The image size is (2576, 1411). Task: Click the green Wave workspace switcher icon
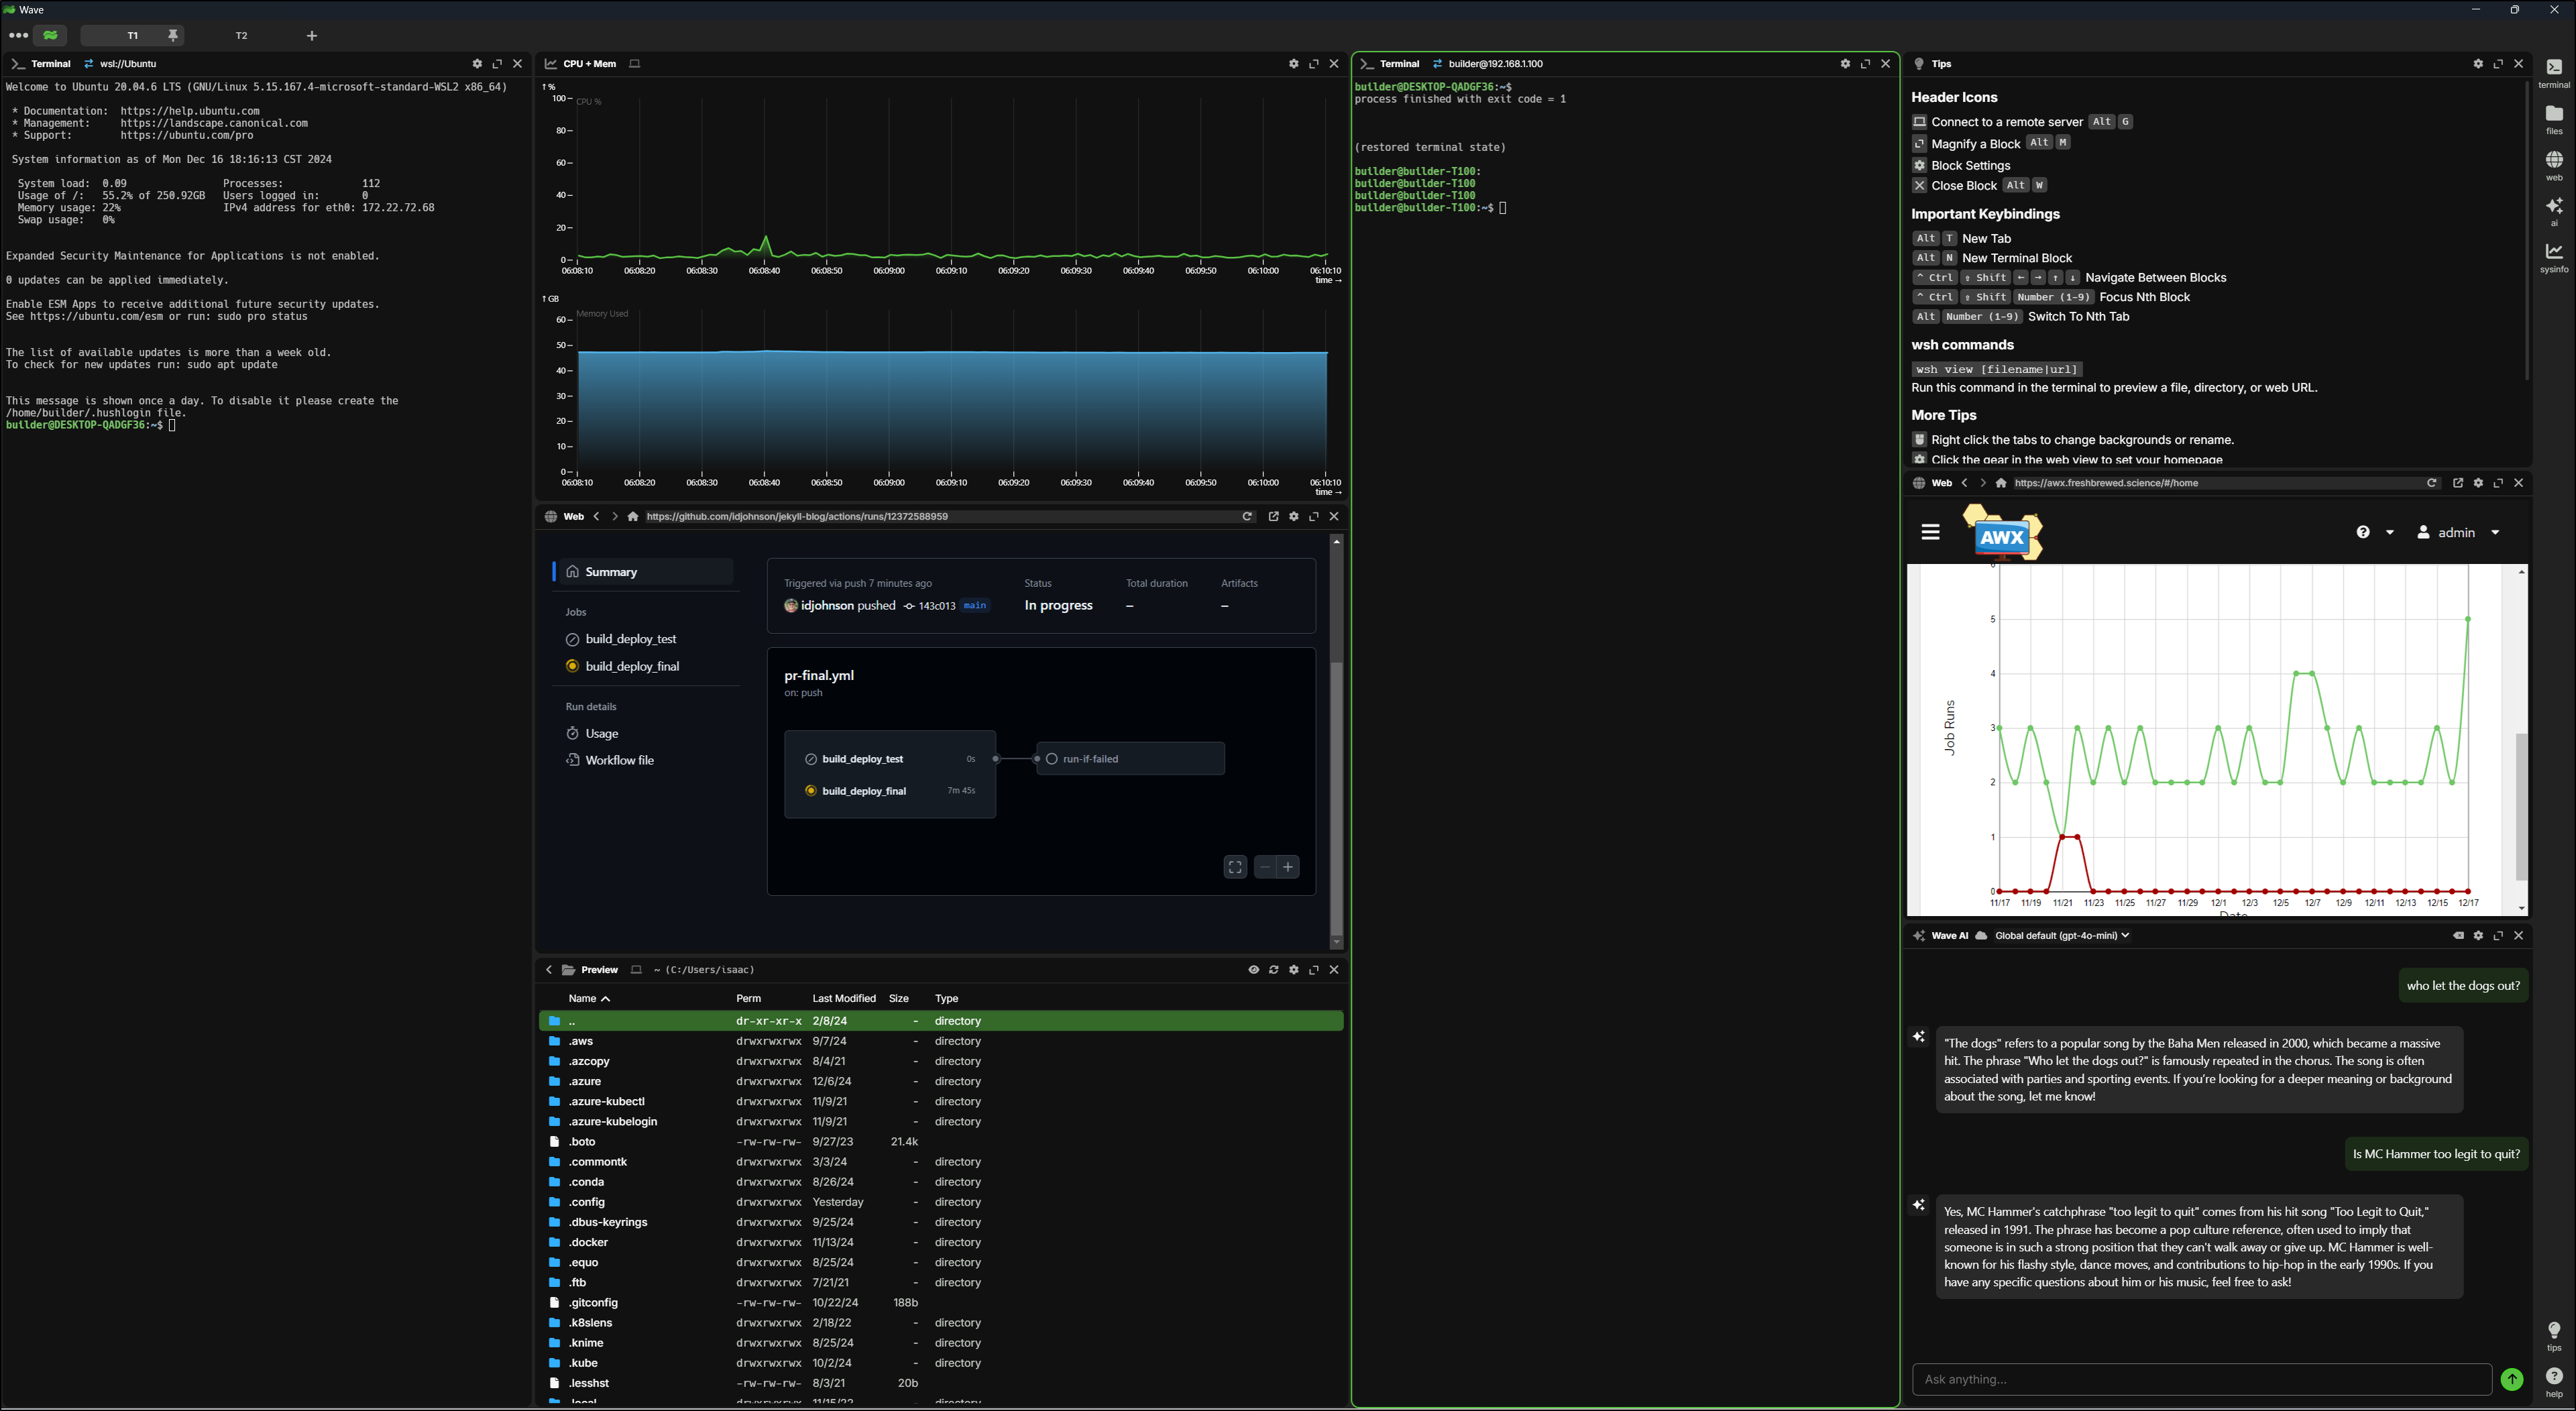50,35
